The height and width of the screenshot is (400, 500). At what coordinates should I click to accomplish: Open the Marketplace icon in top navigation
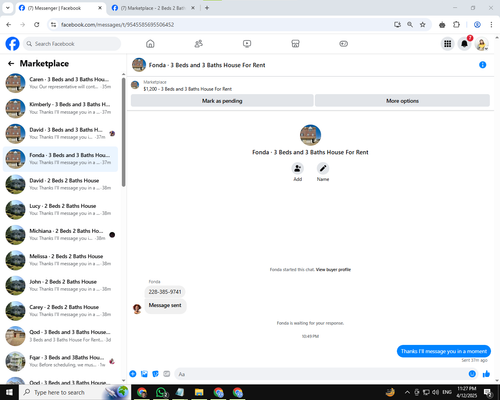point(295,44)
